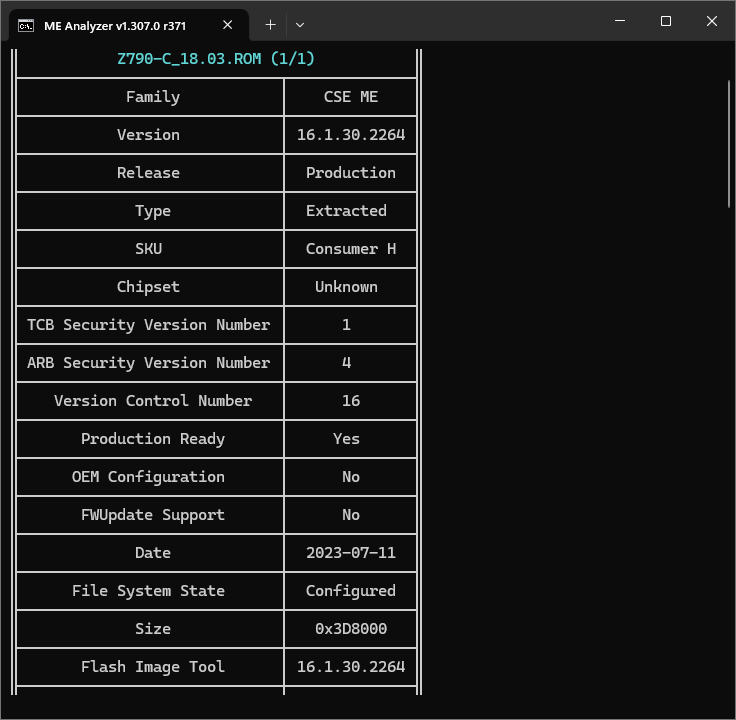The width and height of the screenshot is (736, 720).
Task: Open a new terminal tab
Action: click(270, 25)
